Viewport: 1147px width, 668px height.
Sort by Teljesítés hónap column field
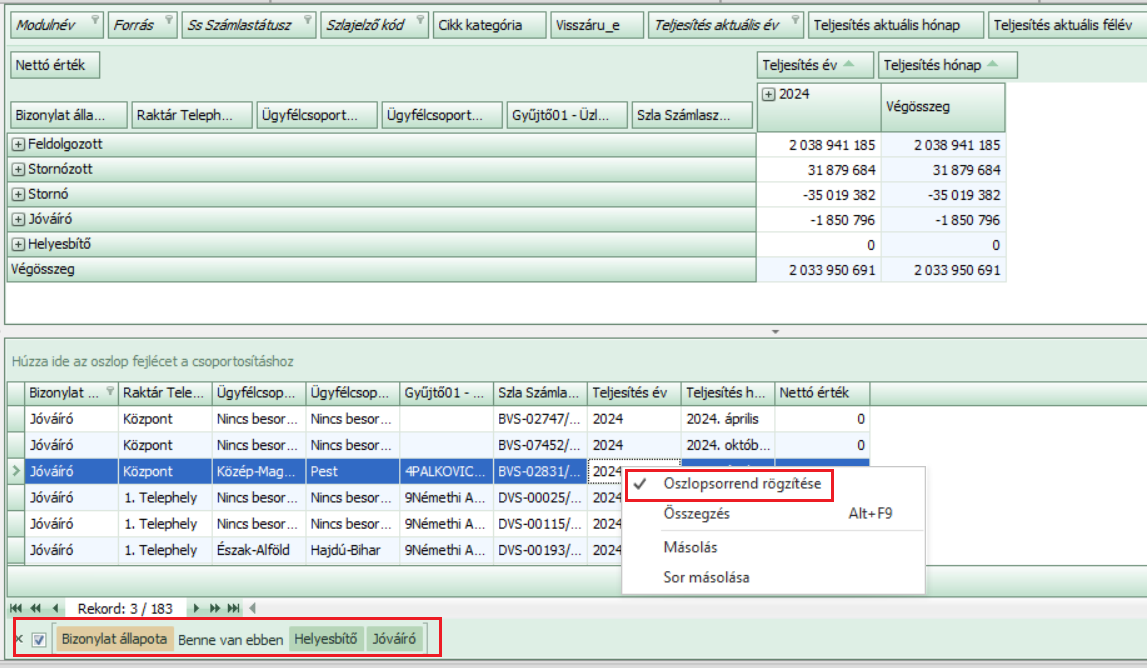click(x=947, y=66)
